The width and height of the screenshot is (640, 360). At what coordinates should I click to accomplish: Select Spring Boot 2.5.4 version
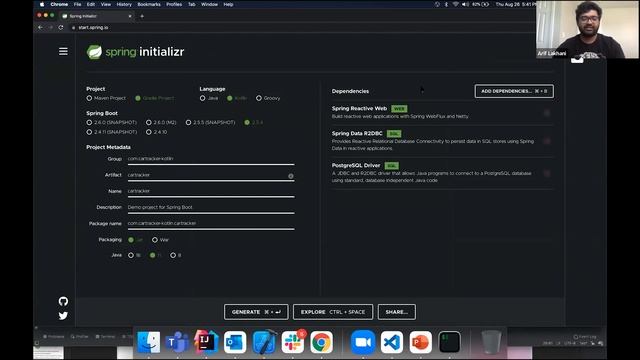[254, 122]
